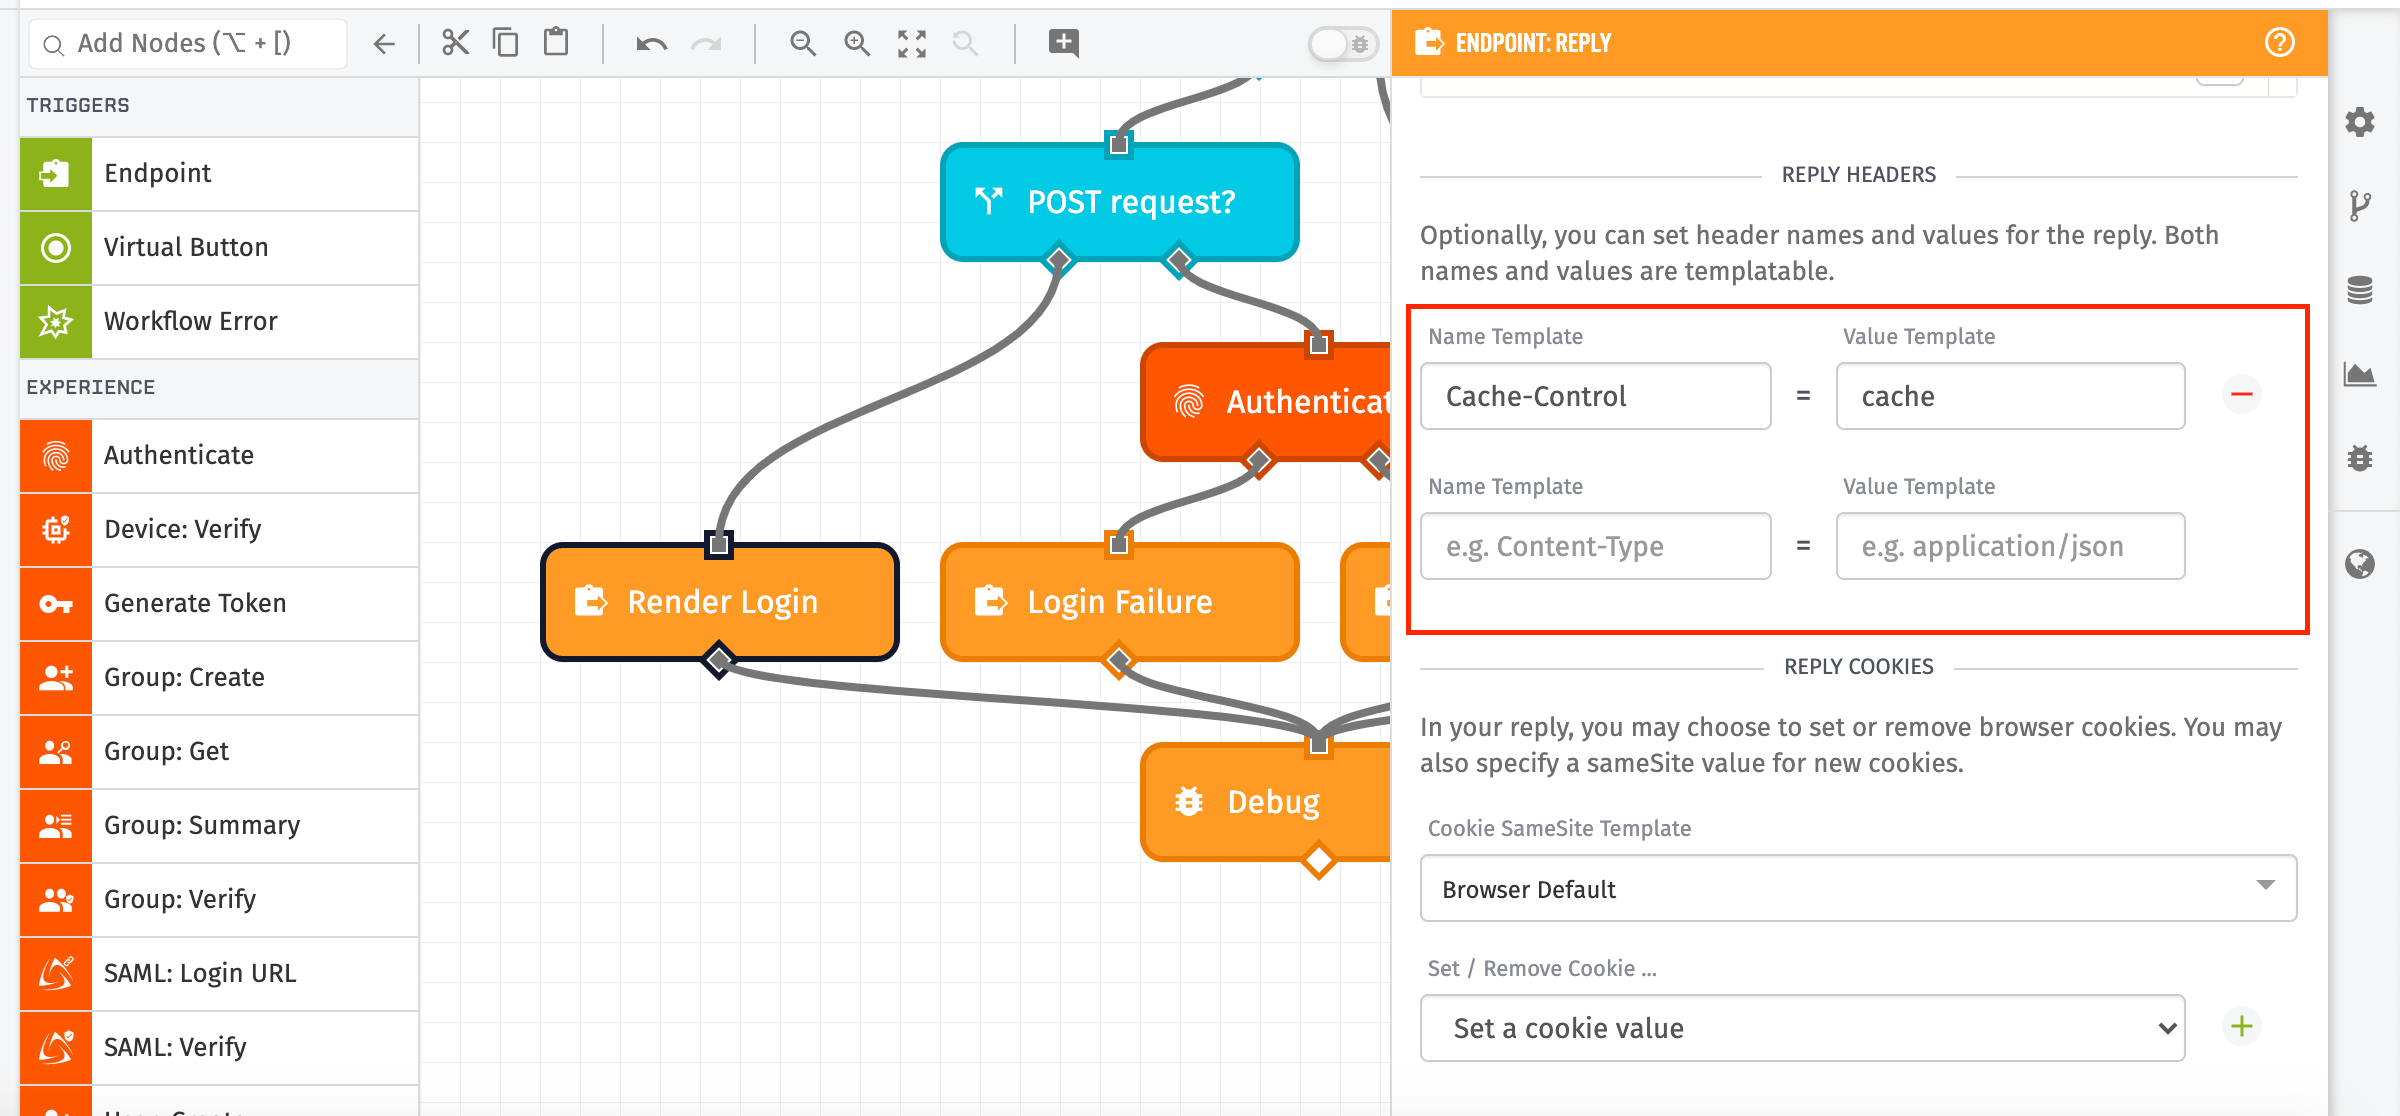Click the Add Nodes search field

tap(188, 43)
